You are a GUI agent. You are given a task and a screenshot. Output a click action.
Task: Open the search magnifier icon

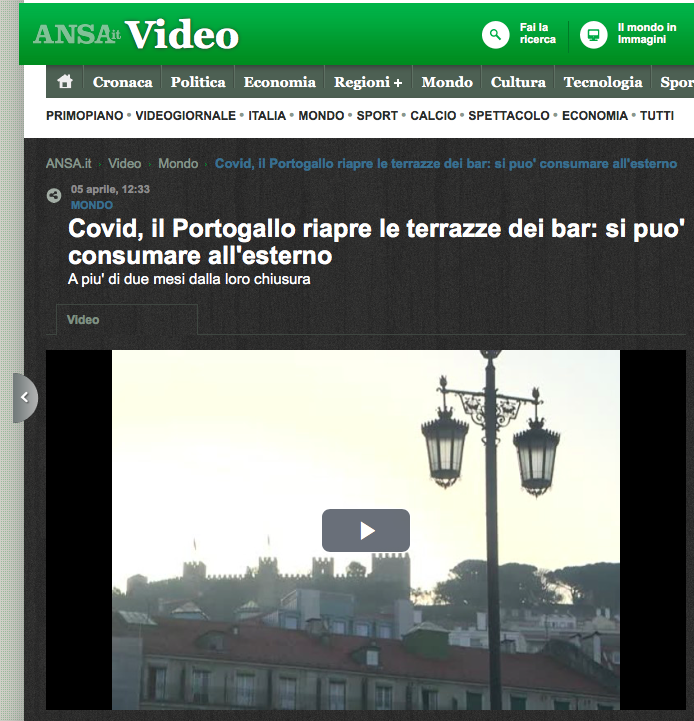pos(495,34)
